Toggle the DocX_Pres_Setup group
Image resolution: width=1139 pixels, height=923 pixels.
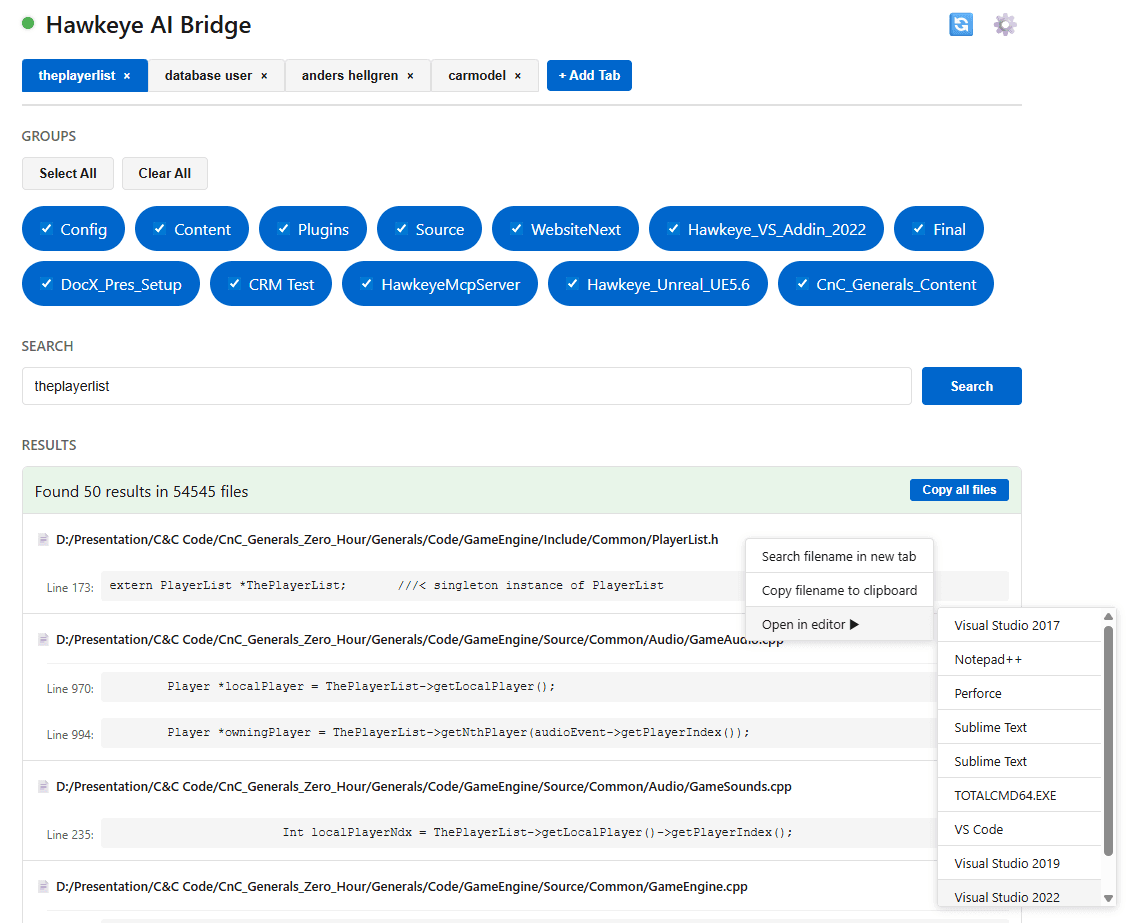coord(46,284)
